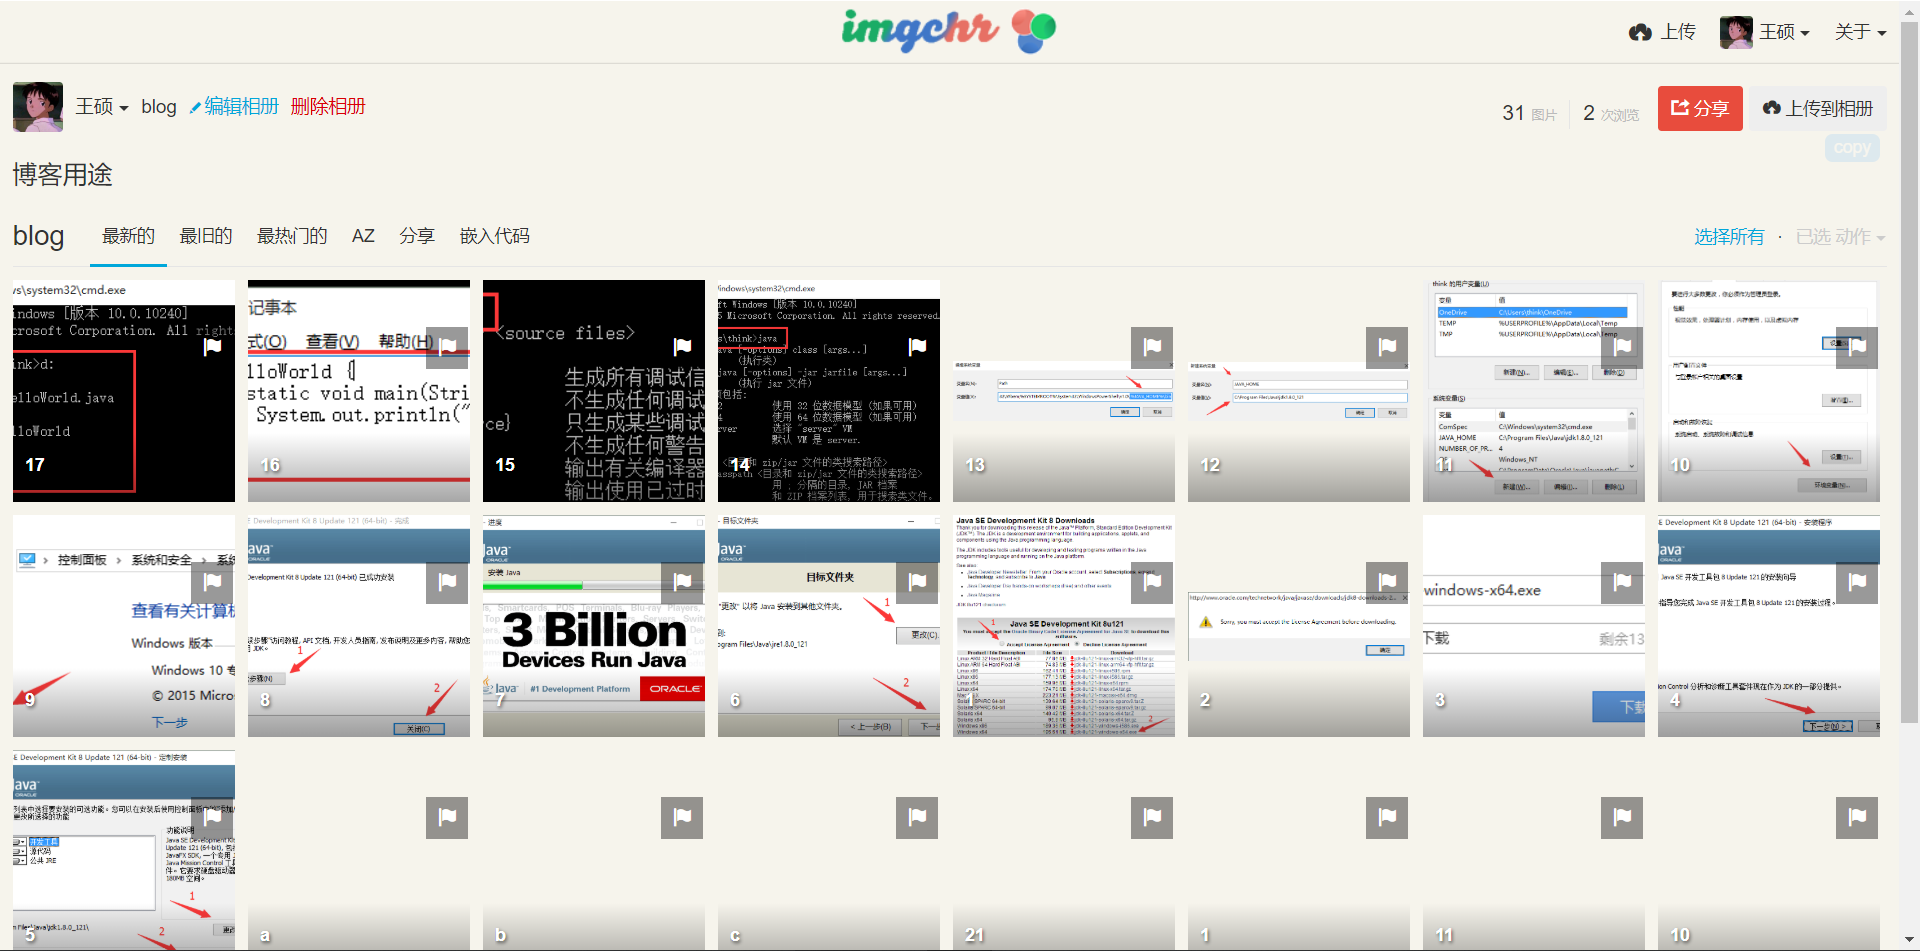Click the 2 次浏览 view count

pyautogui.click(x=1611, y=114)
